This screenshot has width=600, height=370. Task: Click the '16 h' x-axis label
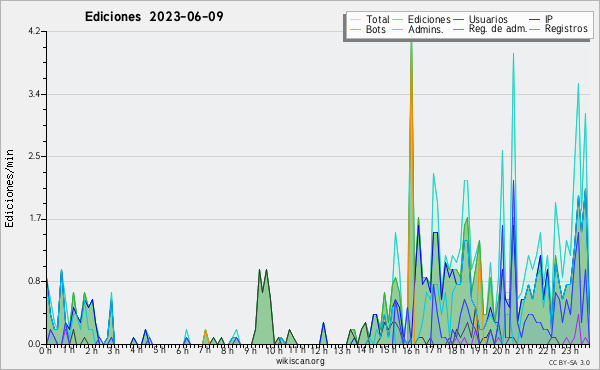(410, 350)
